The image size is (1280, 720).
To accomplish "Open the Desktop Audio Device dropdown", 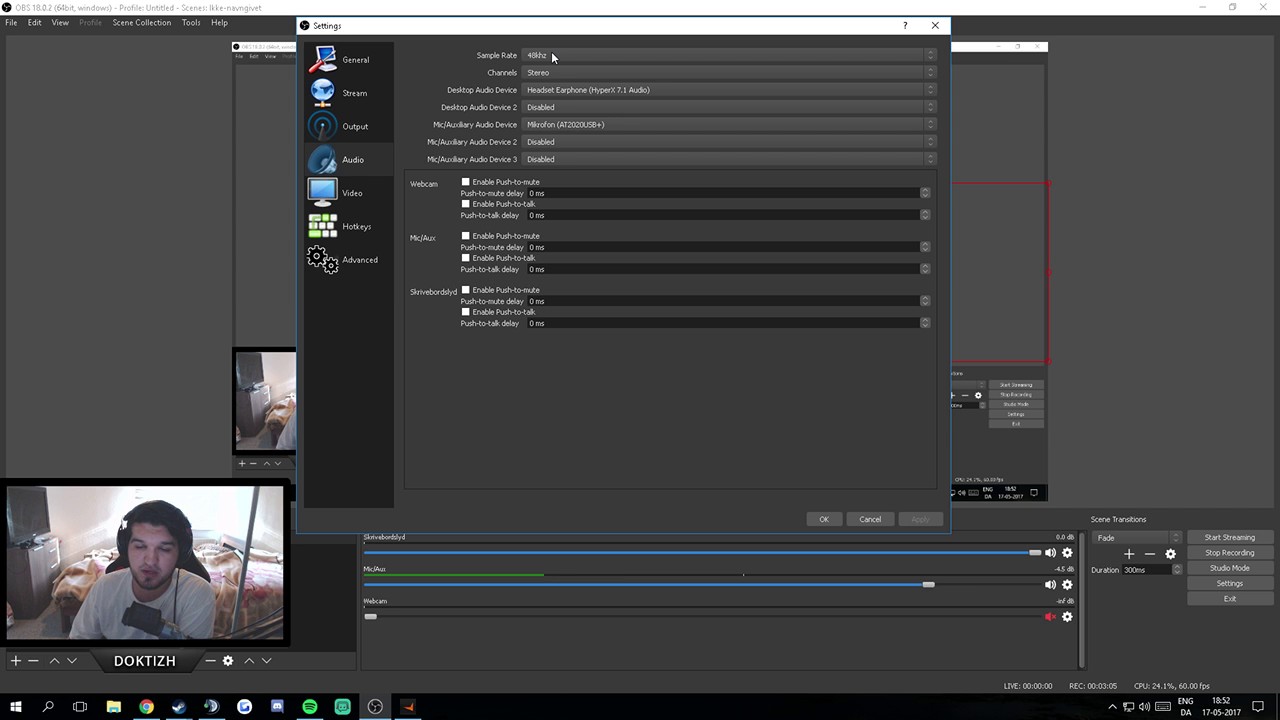I will pos(729,90).
